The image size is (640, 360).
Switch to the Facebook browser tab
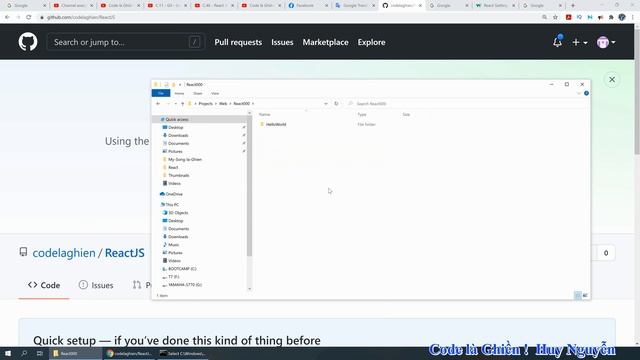pos(308,6)
